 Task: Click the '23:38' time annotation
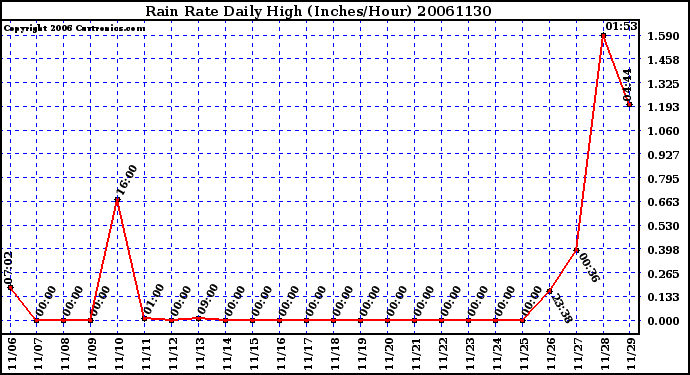click(x=561, y=308)
